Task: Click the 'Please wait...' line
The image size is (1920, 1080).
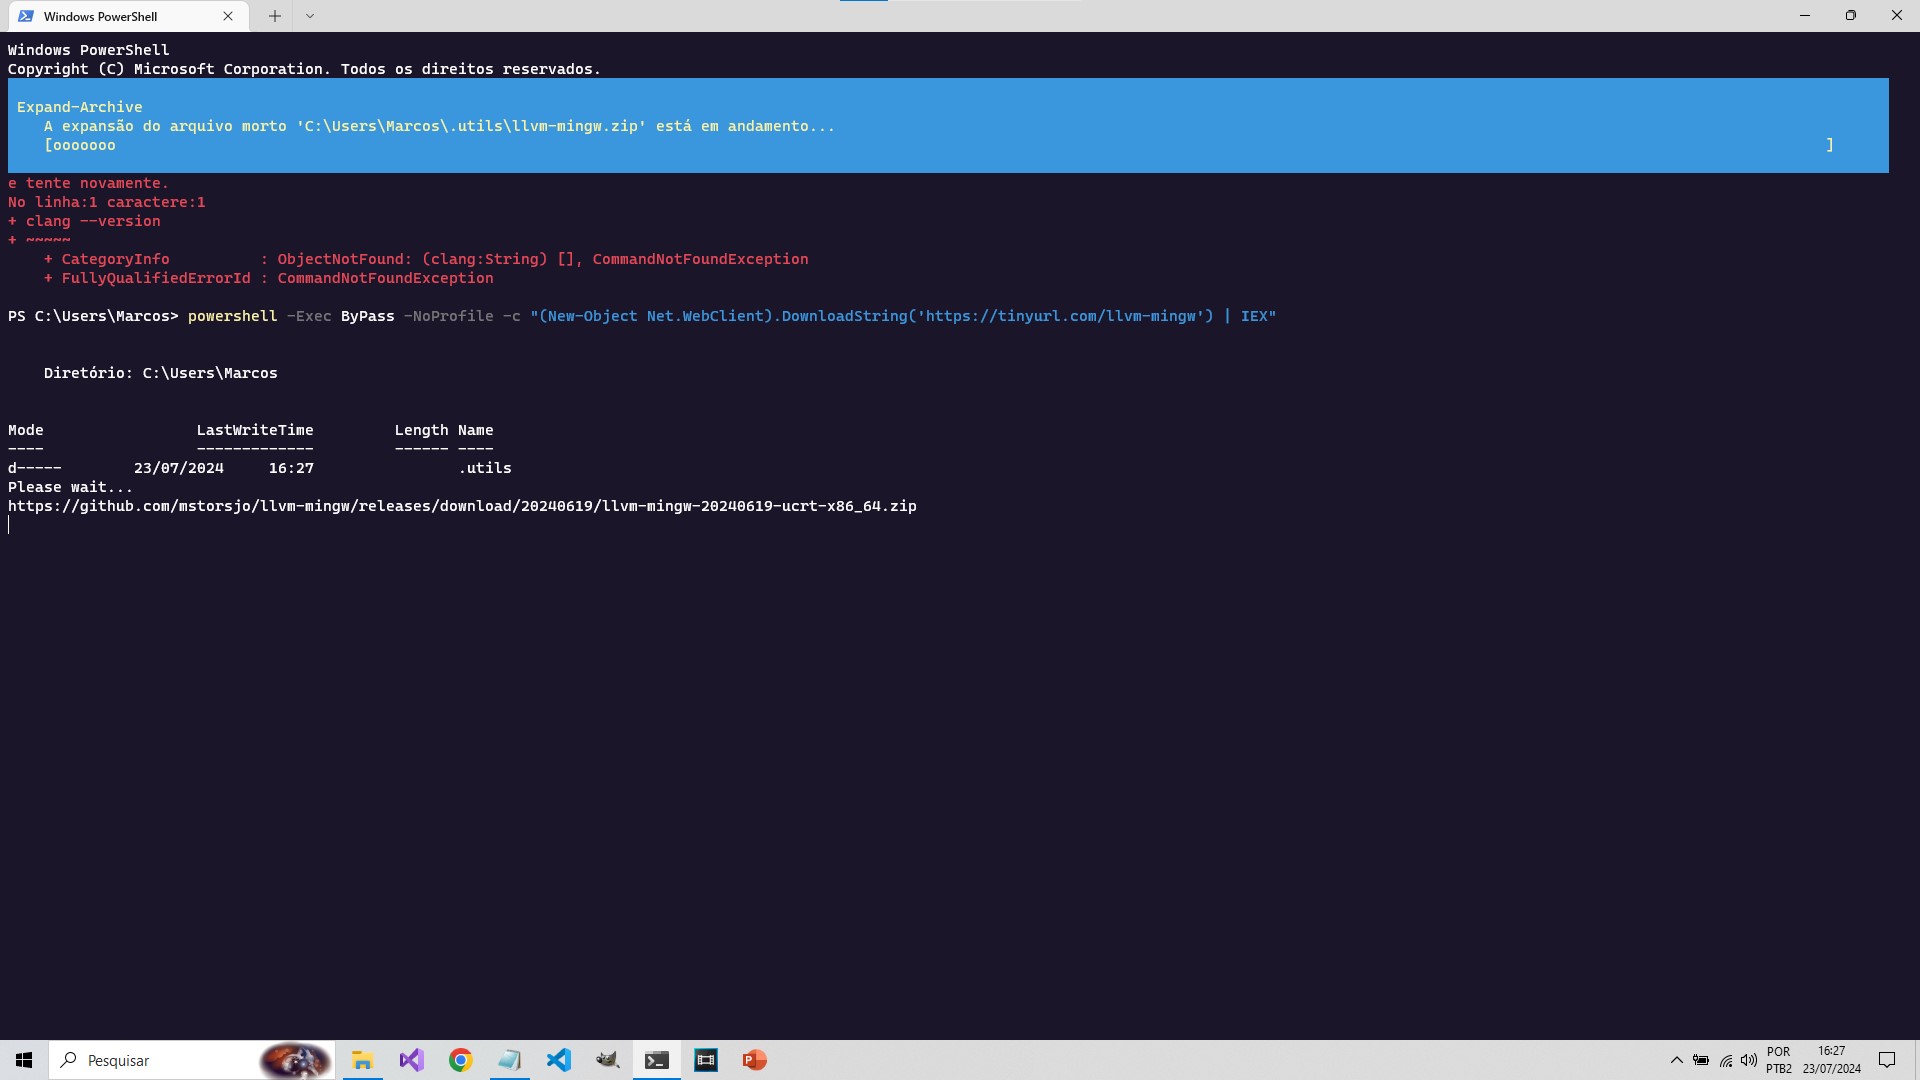Action: click(70, 487)
